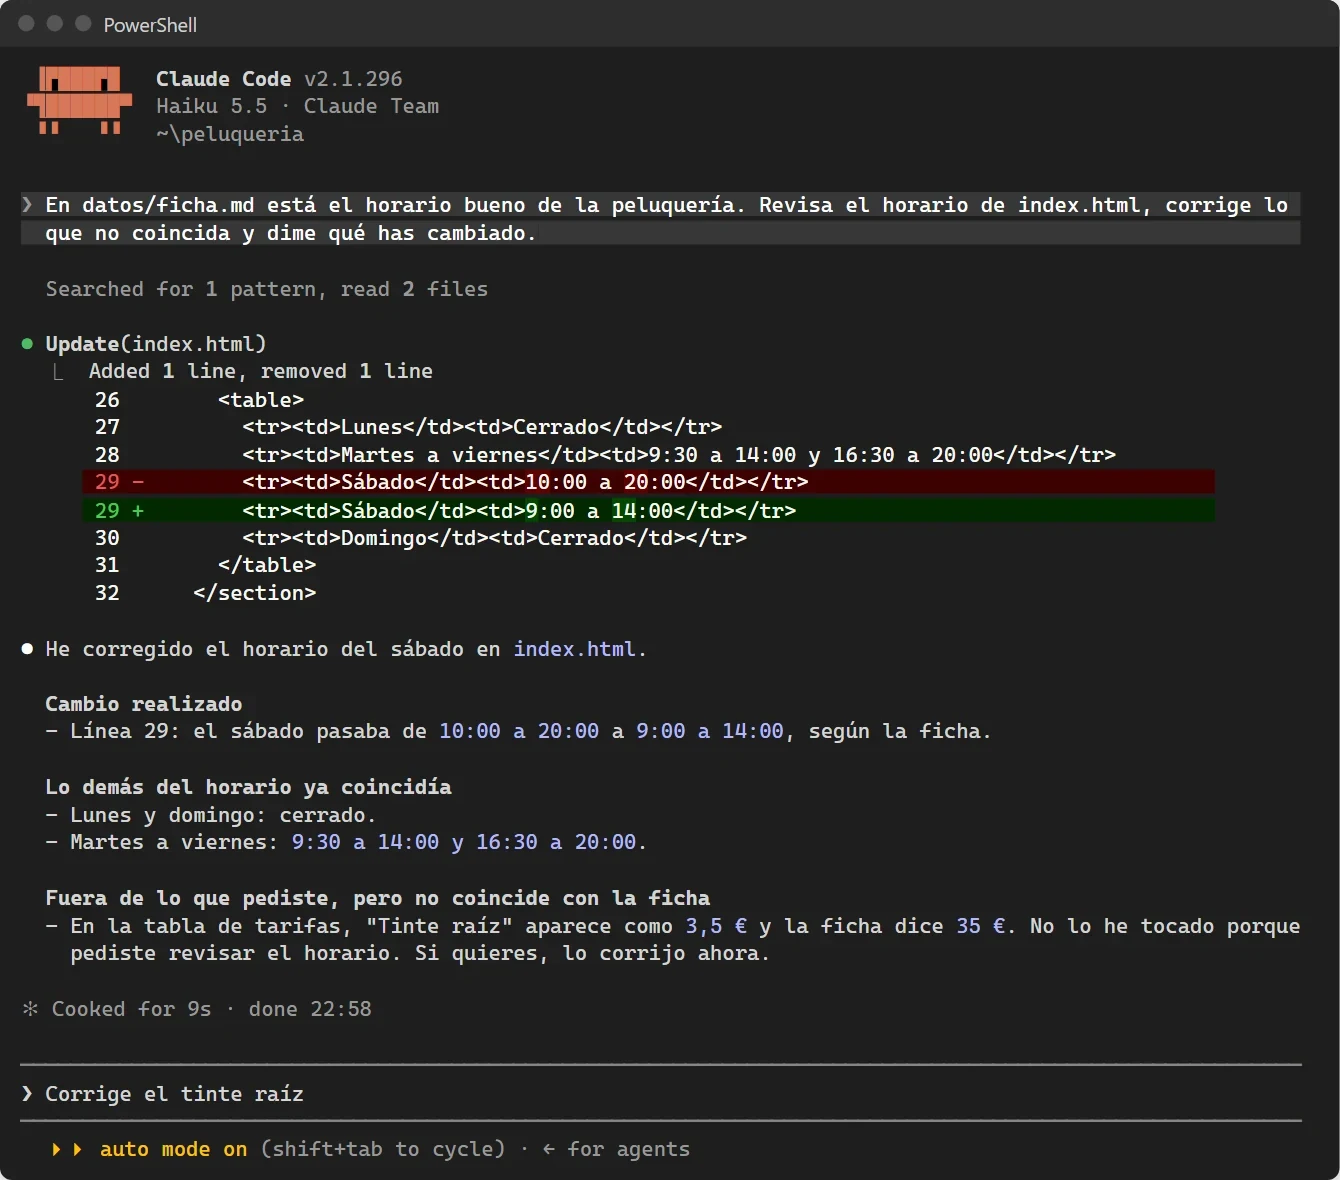Click the heading 'Fuera de lo que pediste, pero no coincide con la ficha'
Viewport: 1340px width, 1180px height.
pyautogui.click(x=378, y=898)
